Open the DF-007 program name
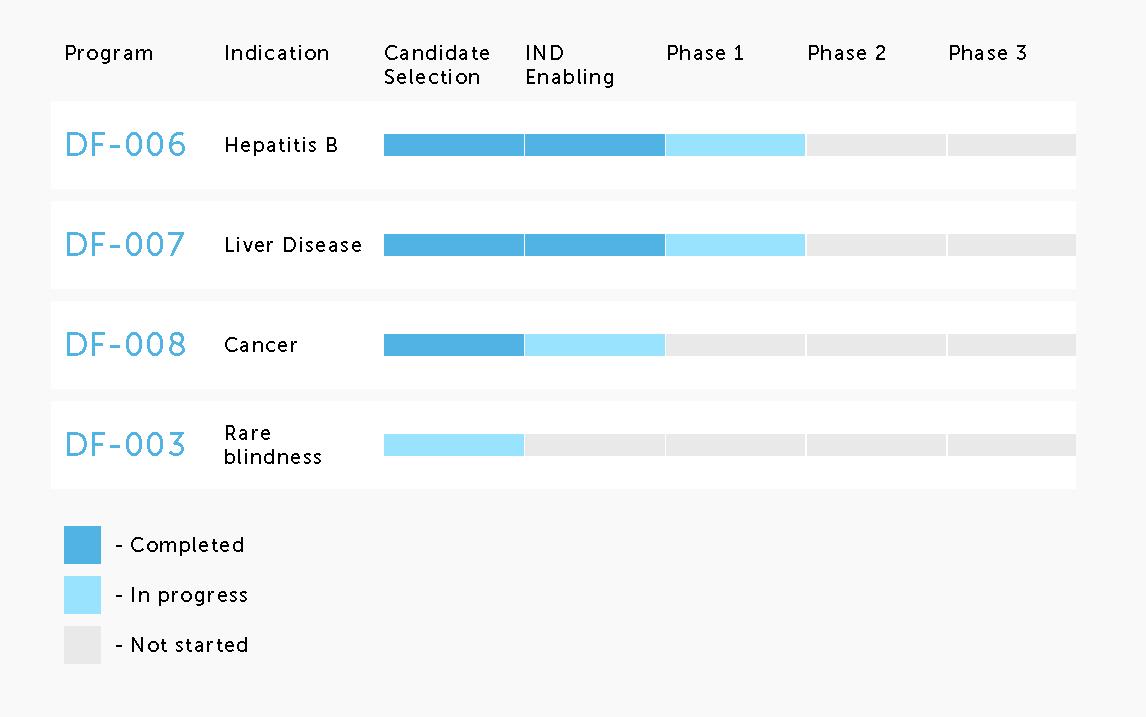1146x717 pixels. coord(125,245)
